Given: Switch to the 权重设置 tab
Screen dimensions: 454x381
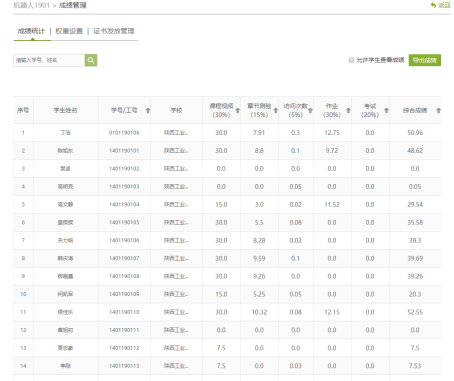Looking at the screenshot, I should coord(69,31).
